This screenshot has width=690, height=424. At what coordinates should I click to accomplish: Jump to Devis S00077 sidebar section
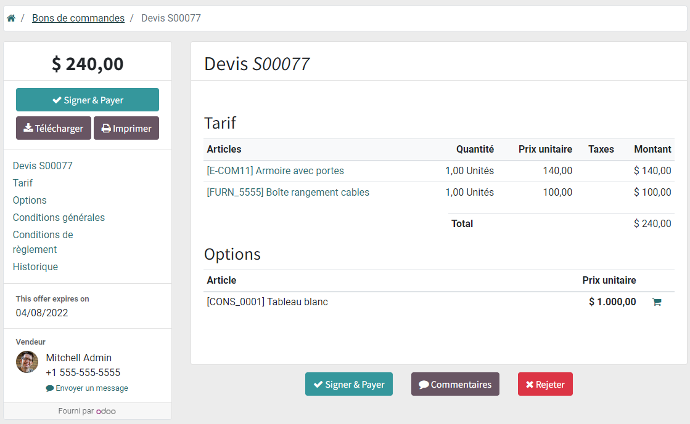(43, 166)
